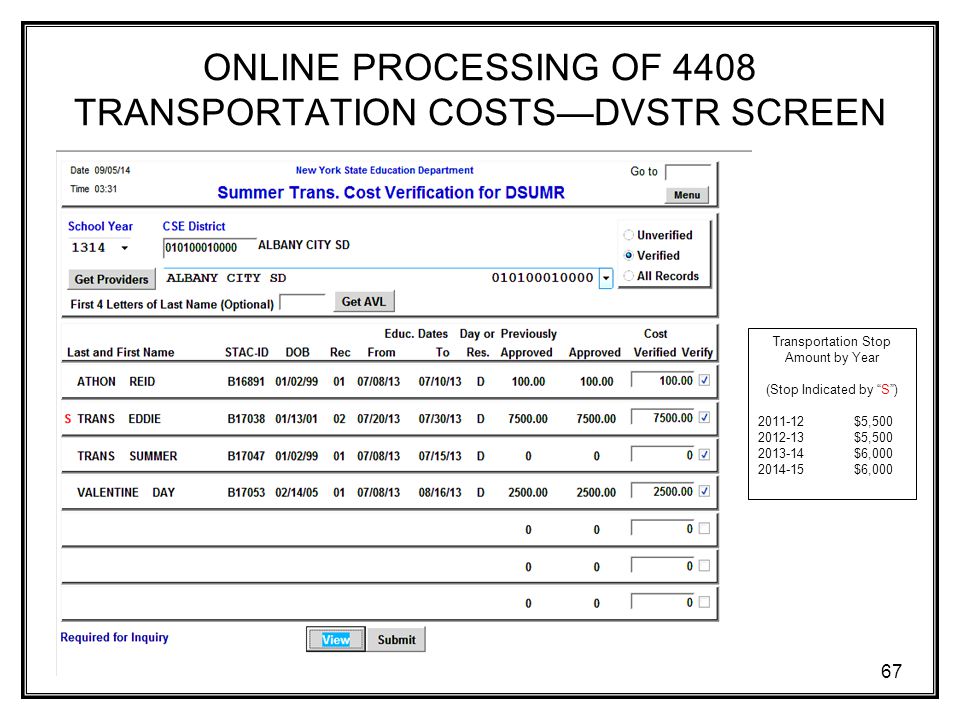Image resolution: width=960 pixels, height=720 pixels.
Task: Click DOB 02/14/05
Action: coord(296,492)
